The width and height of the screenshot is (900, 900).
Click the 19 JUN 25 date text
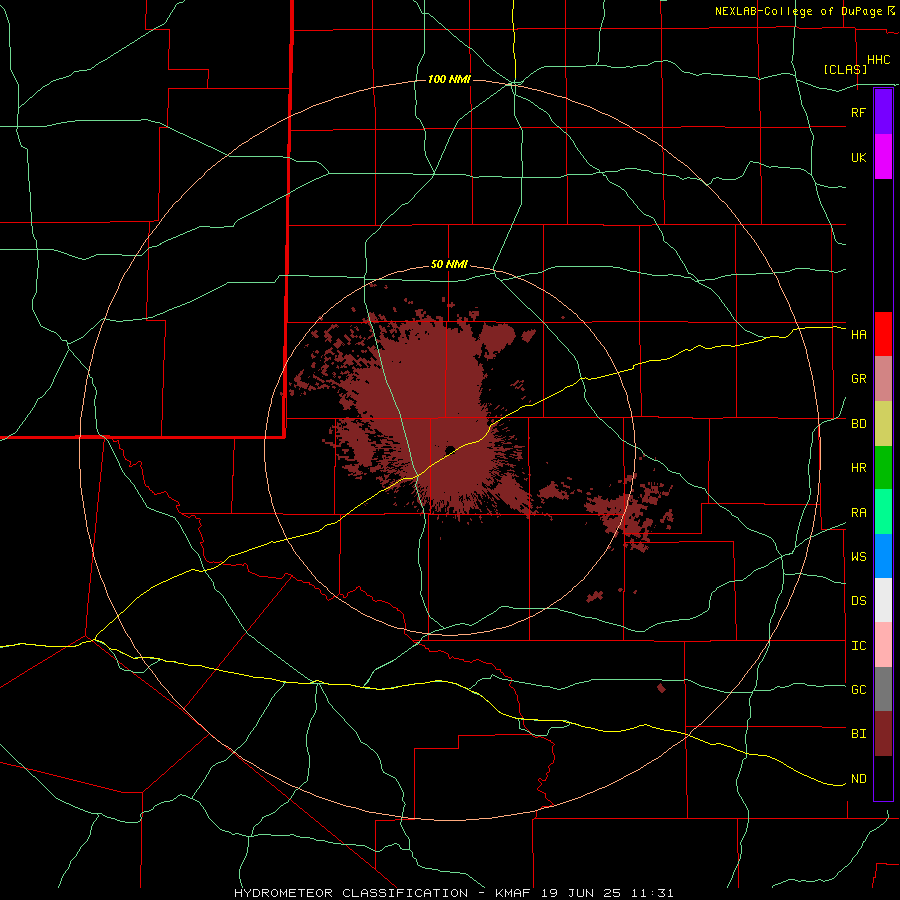click(x=581, y=893)
